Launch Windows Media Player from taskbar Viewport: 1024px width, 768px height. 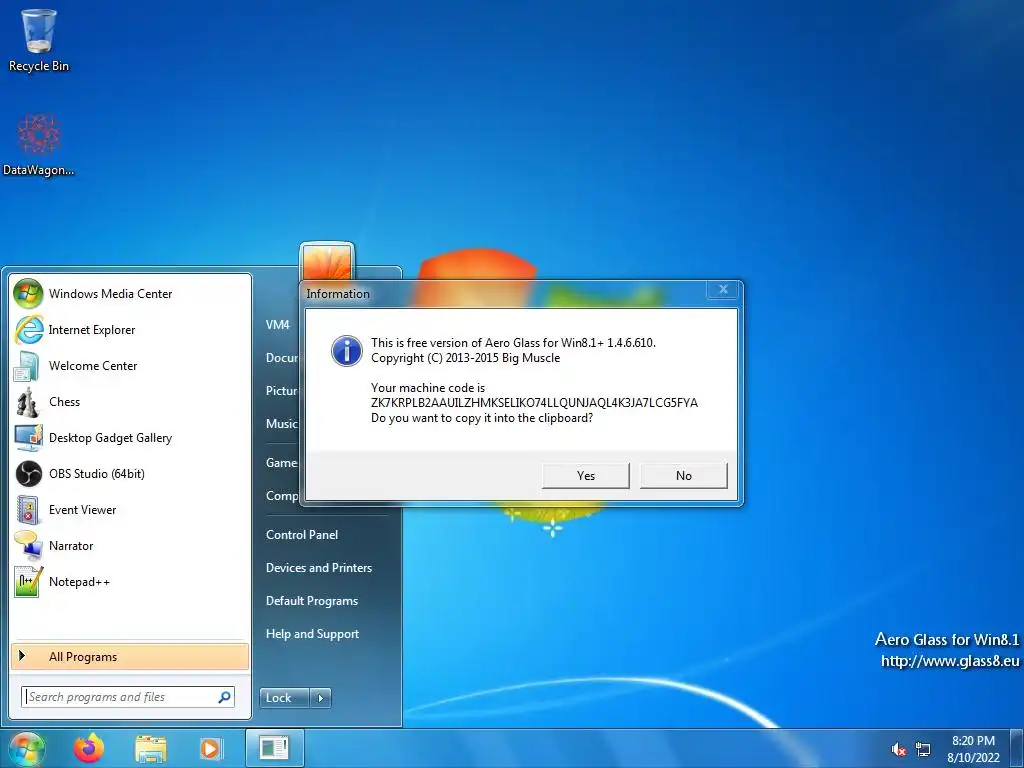[x=211, y=748]
